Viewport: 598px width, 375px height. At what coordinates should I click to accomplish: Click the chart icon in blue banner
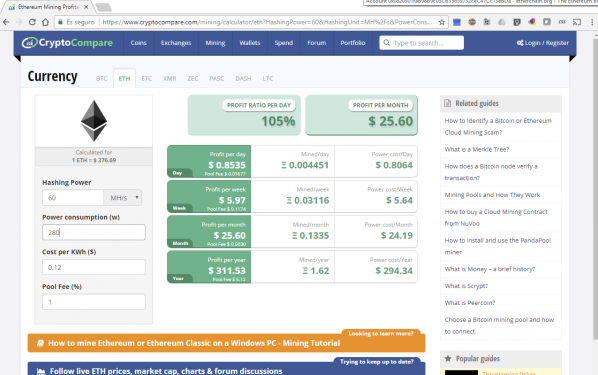pyautogui.click(x=41, y=371)
